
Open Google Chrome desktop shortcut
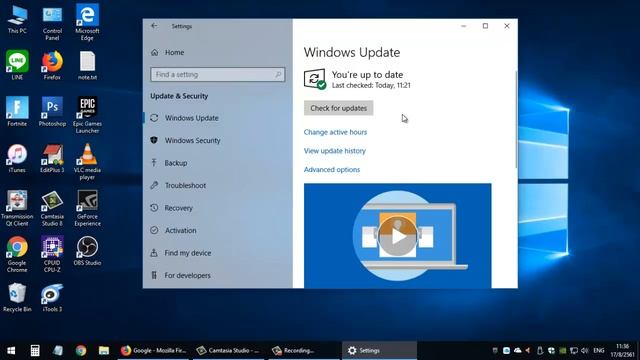point(17,255)
